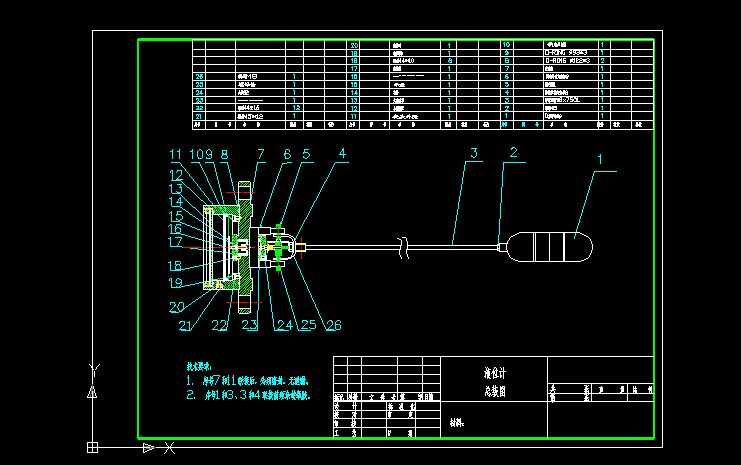Pick callout number 17 on left side
This screenshot has width=741, height=465.
pos(175,241)
